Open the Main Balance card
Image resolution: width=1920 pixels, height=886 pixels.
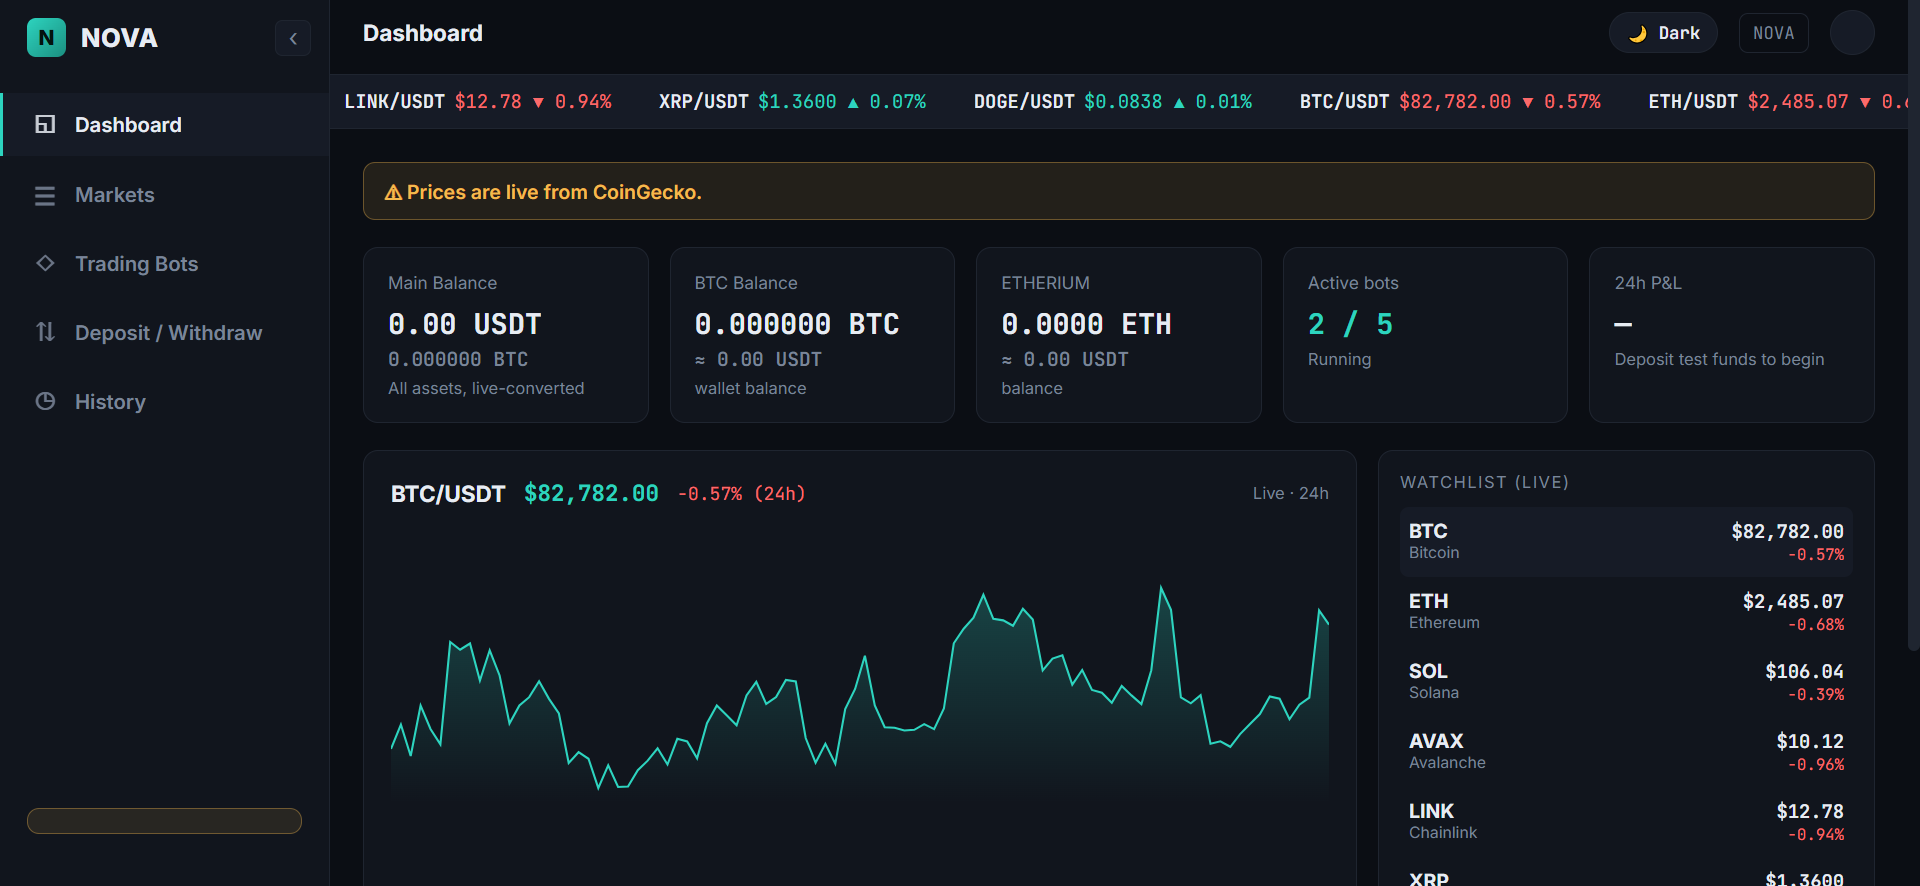[x=506, y=335]
